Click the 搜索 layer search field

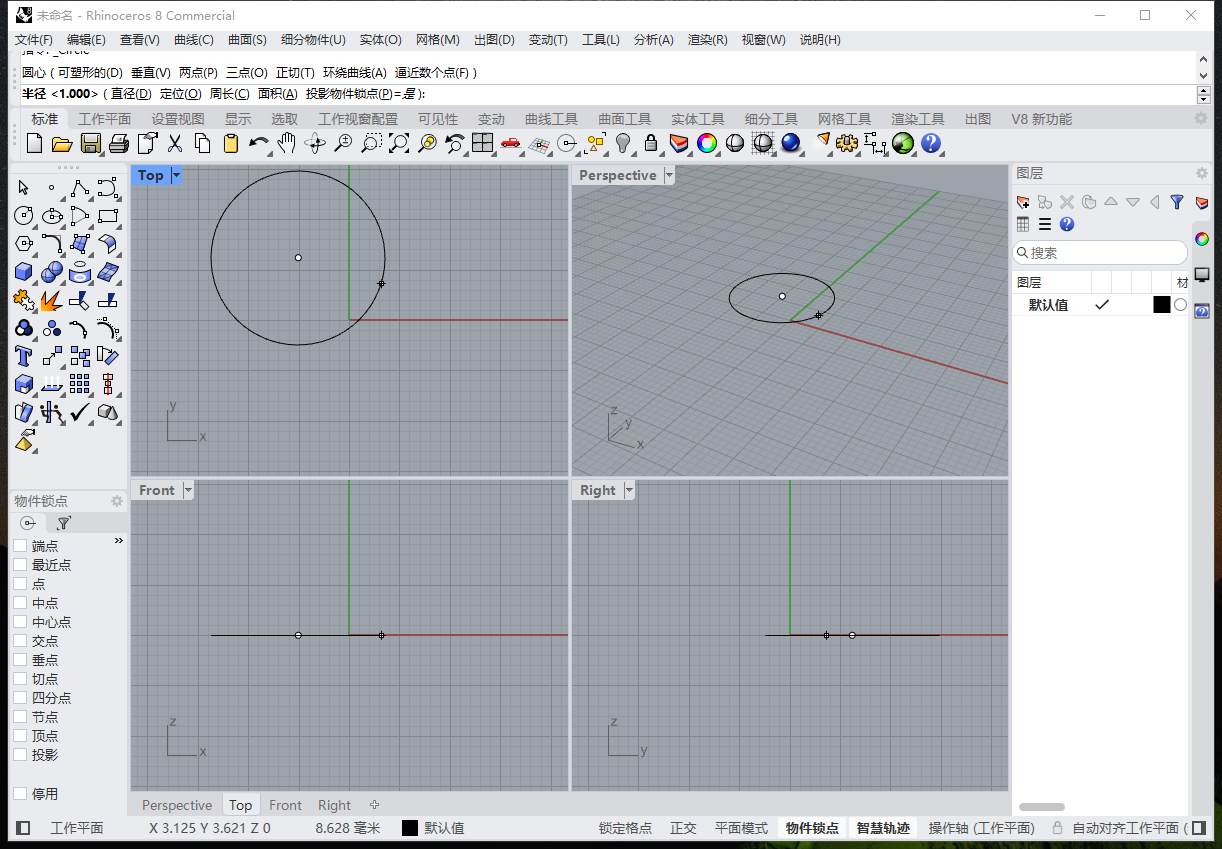[1101, 253]
